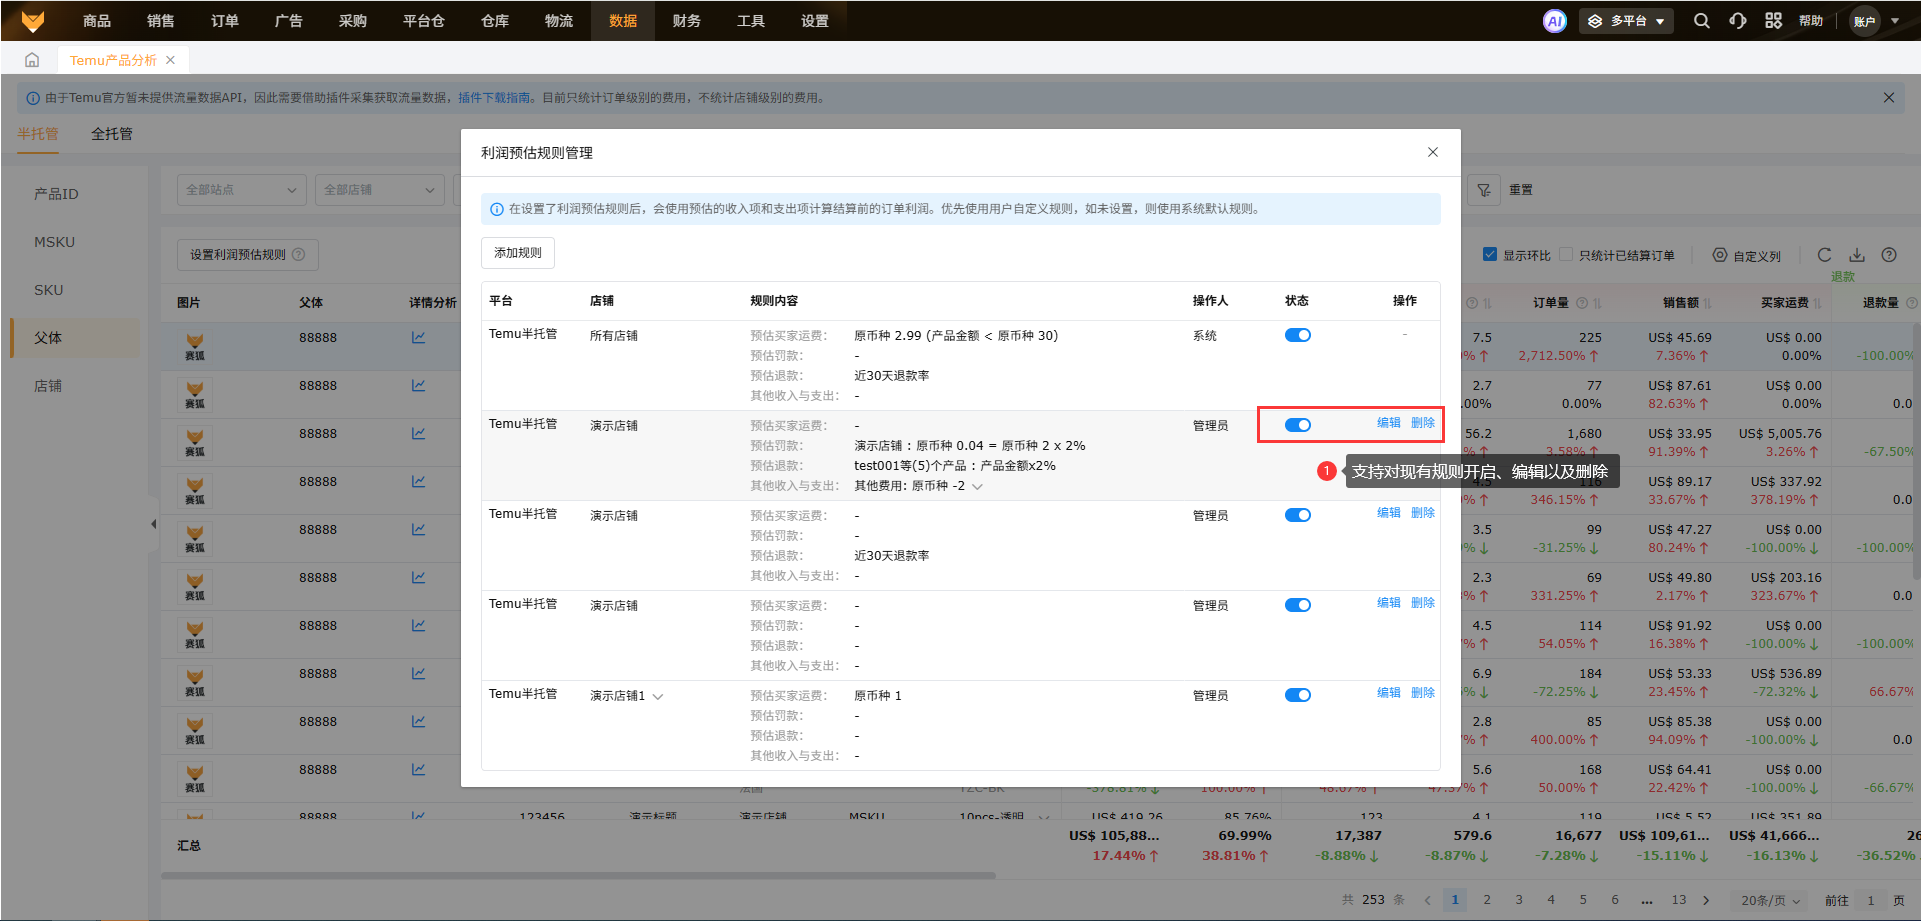Close the 利润预估规则管理 dialog
The image size is (1921, 921).
click(x=1432, y=152)
